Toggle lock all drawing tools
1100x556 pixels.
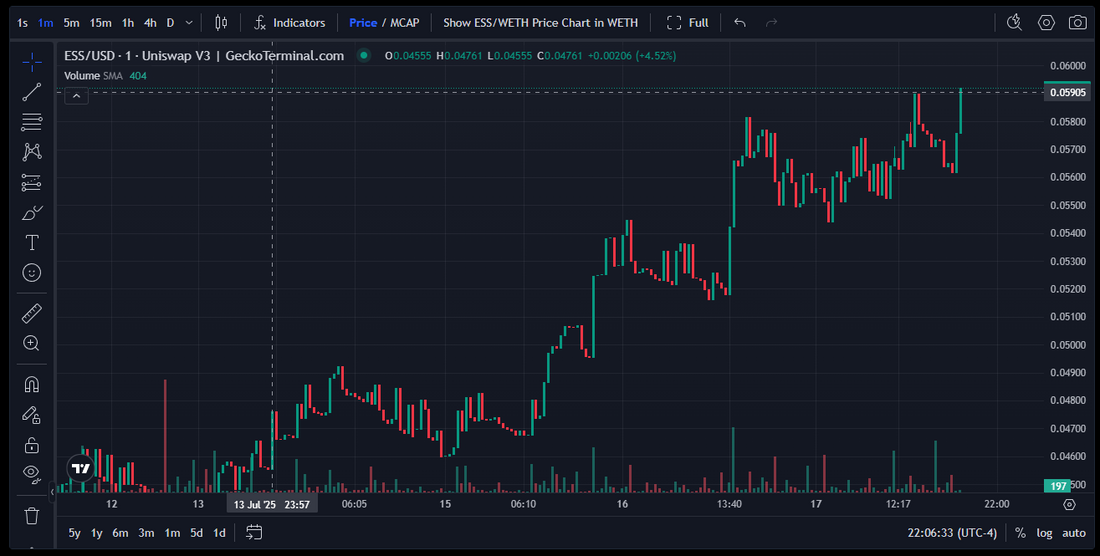point(32,445)
